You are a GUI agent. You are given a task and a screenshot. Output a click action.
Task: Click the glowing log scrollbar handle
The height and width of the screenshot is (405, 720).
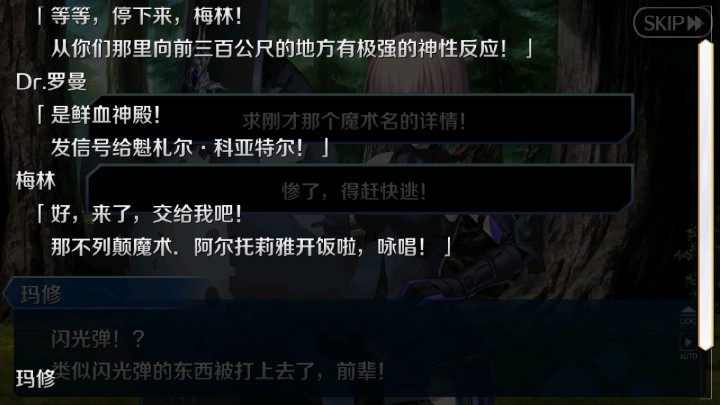coord(705,195)
